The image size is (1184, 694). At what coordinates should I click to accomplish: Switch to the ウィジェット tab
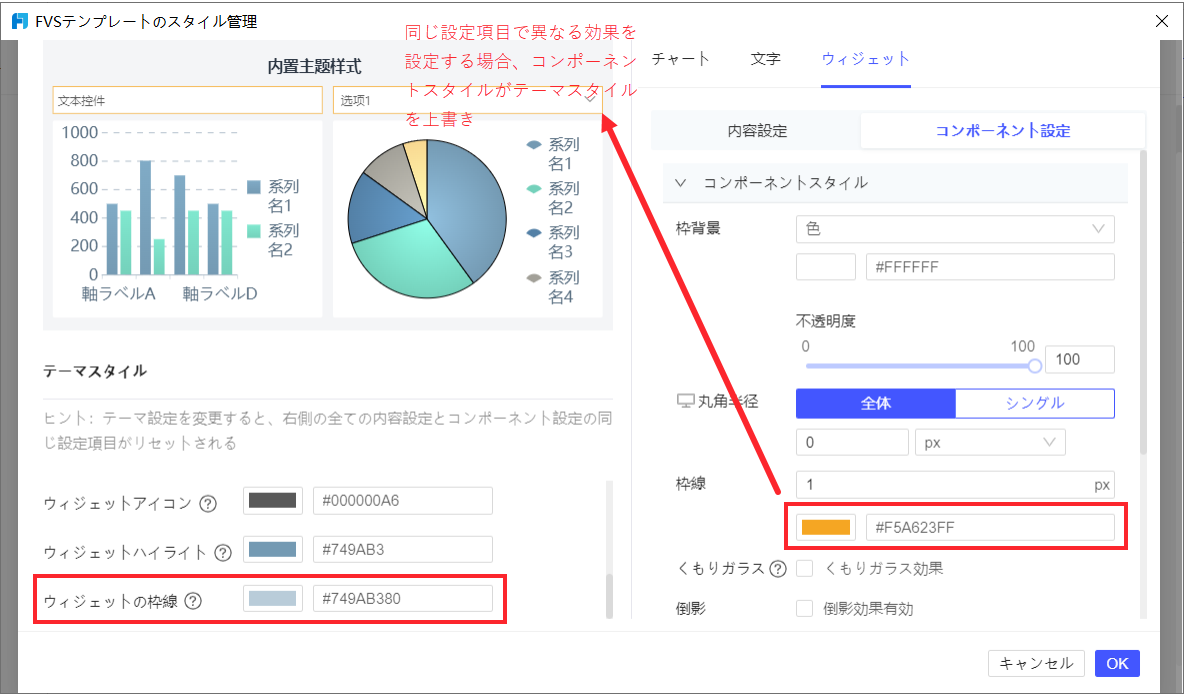pyautogui.click(x=865, y=59)
